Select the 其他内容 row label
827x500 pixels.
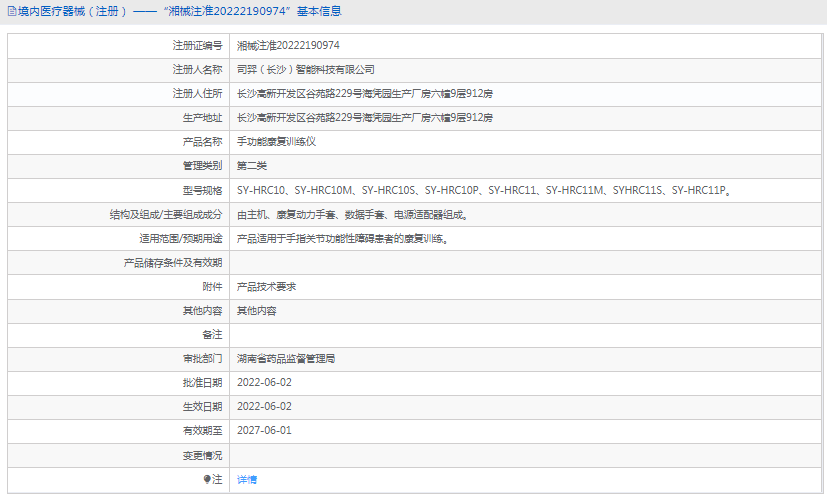click(x=203, y=311)
